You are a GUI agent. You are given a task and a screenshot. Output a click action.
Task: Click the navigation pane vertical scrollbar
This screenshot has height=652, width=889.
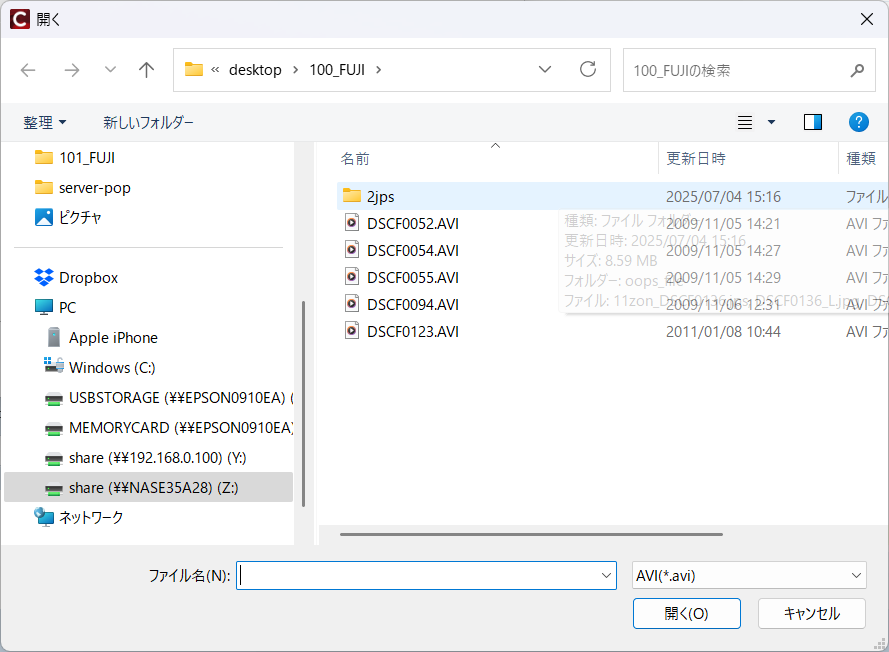tap(303, 403)
